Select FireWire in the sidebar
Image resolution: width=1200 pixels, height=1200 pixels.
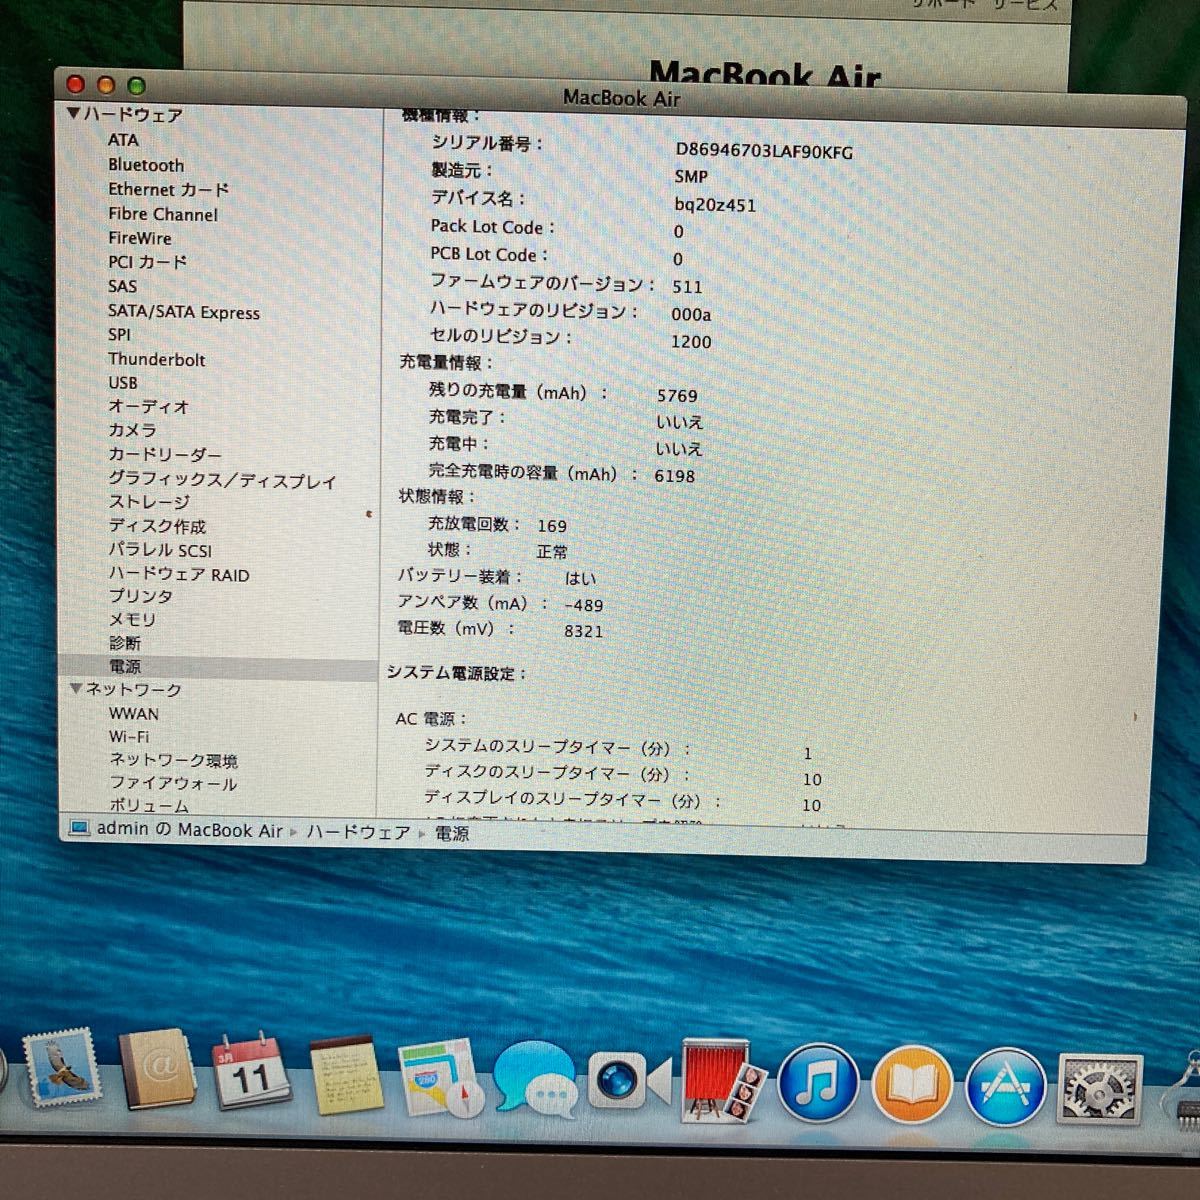[139, 238]
